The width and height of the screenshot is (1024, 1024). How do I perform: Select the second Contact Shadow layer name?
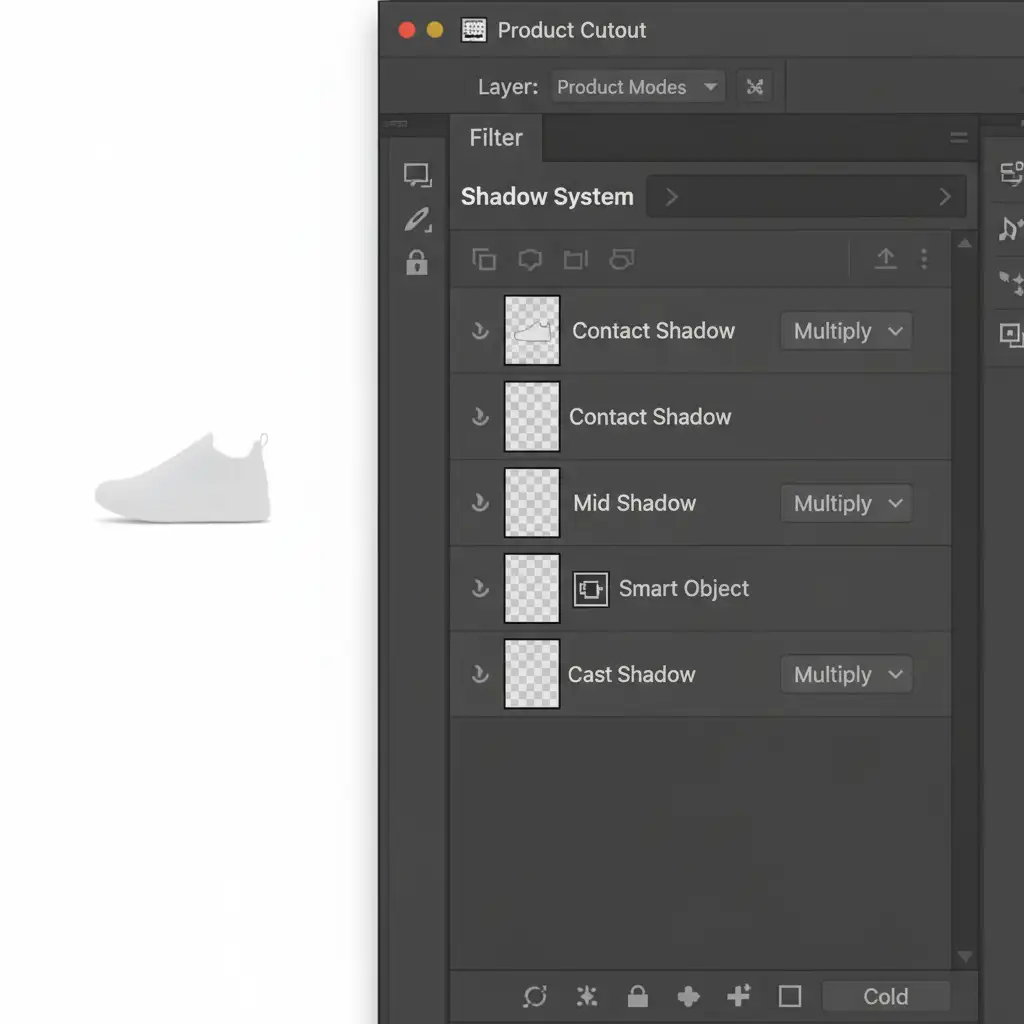pos(650,417)
